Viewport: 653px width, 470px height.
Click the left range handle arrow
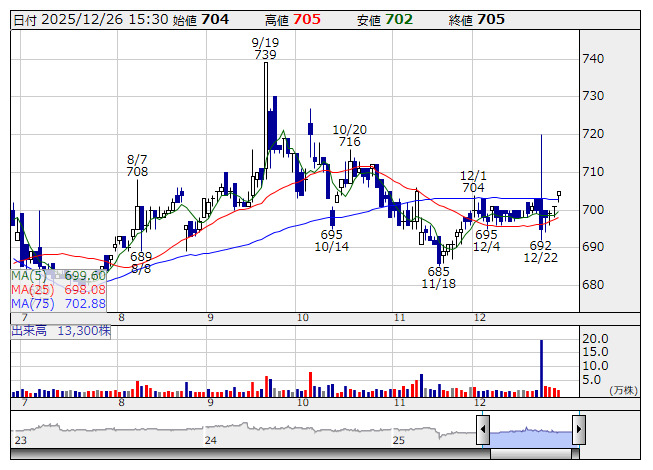pyautogui.click(x=482, y=430)
